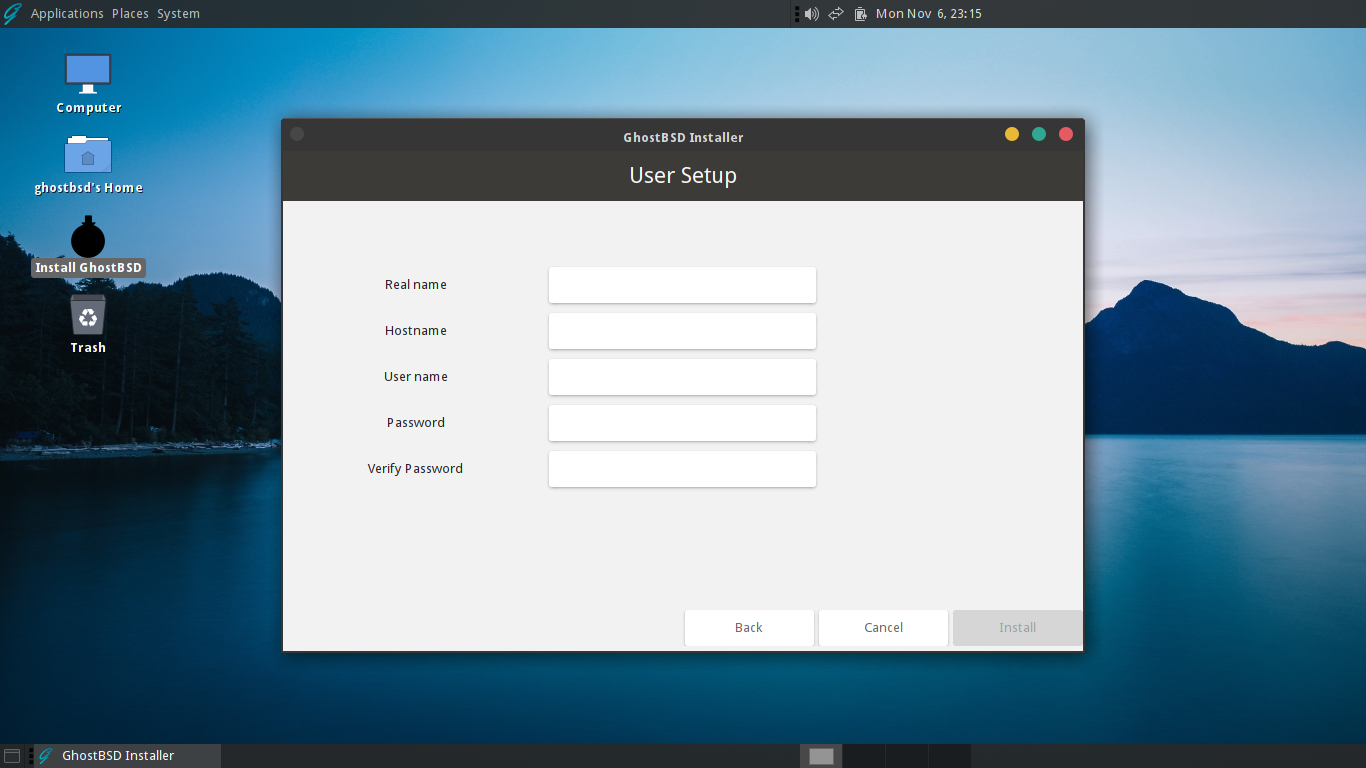
Task: Open the Applications menu
Action: pyautogui.click(x=67, y=14)
